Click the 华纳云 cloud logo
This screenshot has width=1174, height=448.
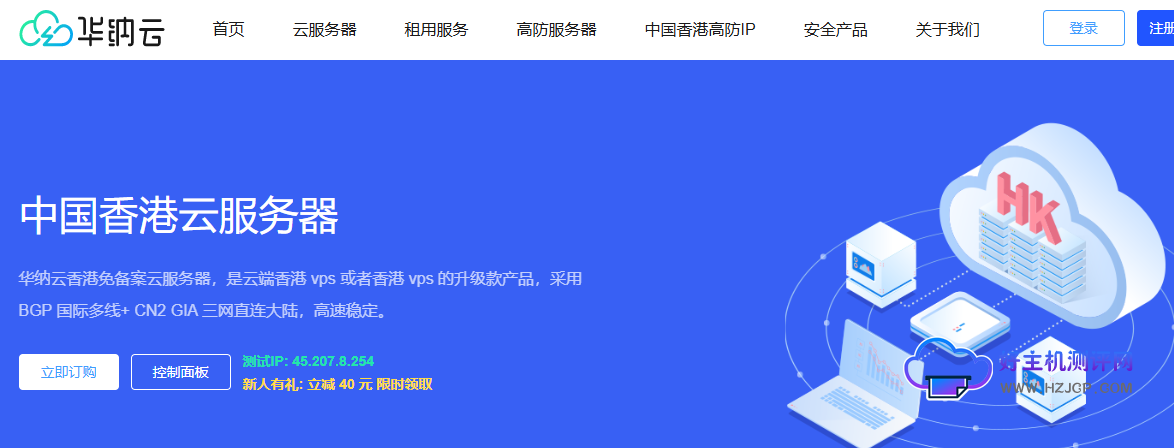(x=91, y=29)
